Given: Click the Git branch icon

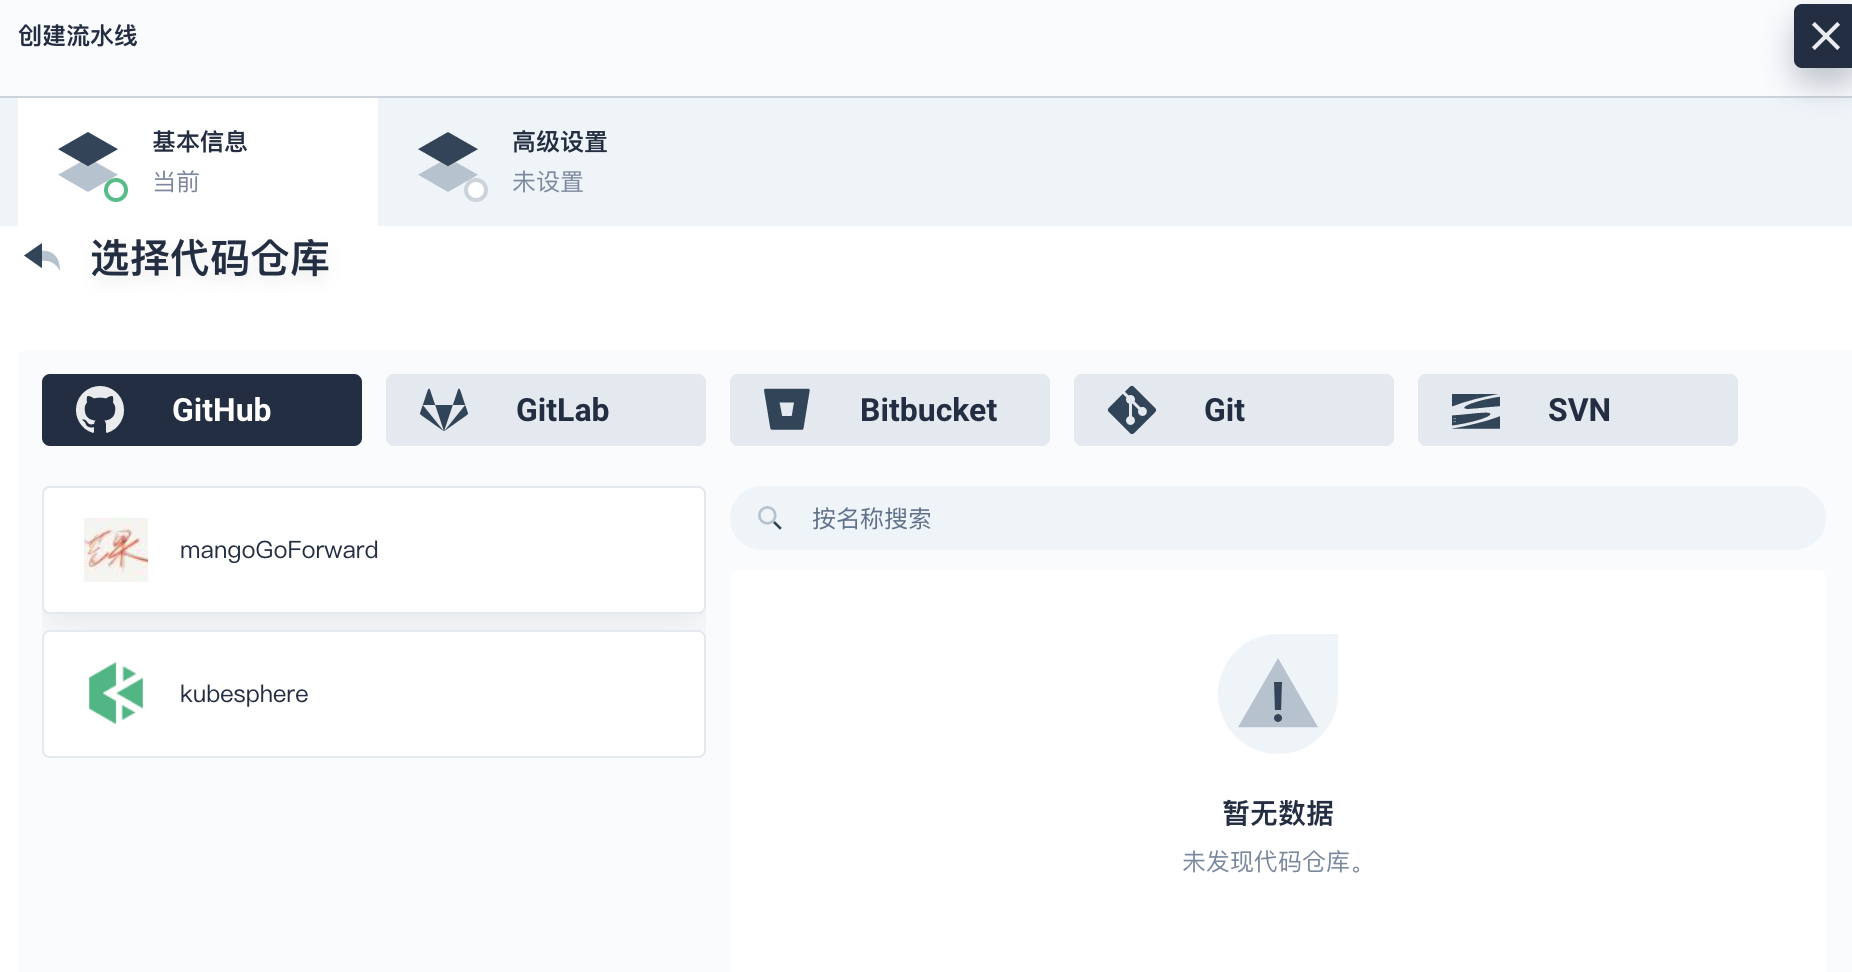Looking at the screenshot, I should pyautogui.click(x=1132, y=409).
